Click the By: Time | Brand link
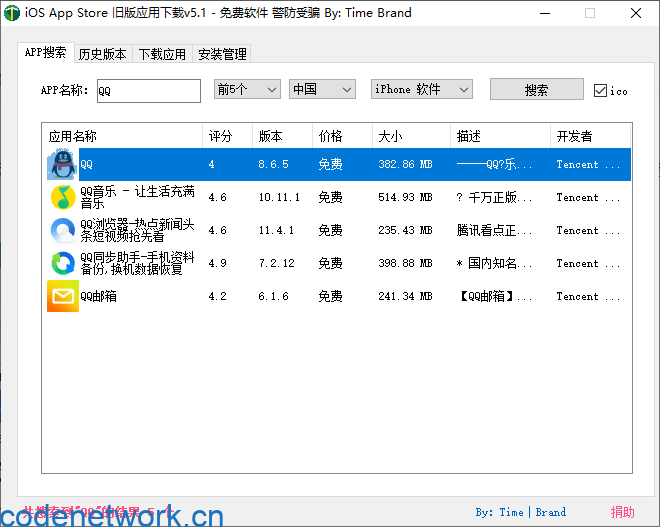The image size is (660, 527). click(x=521, y=512)
